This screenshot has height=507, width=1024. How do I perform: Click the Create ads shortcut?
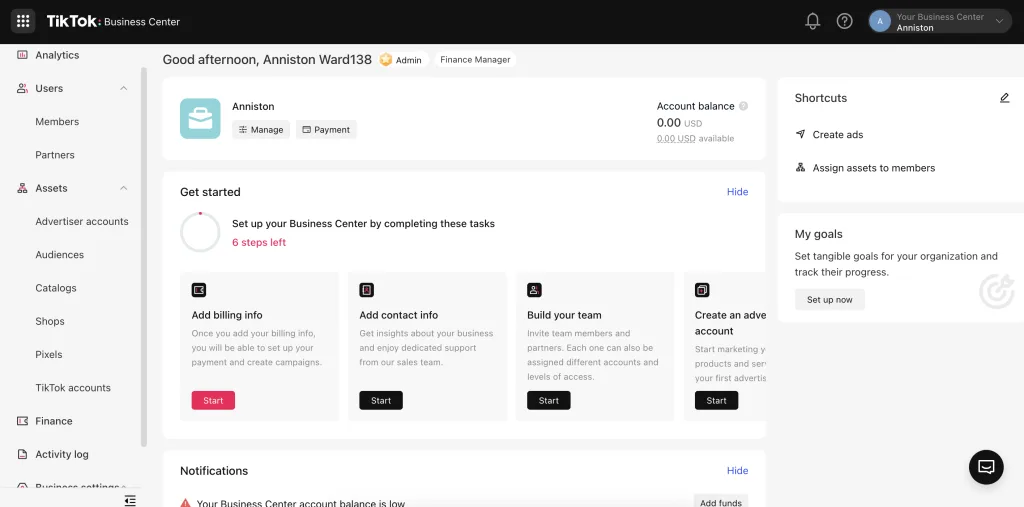(x=838, y=135)
